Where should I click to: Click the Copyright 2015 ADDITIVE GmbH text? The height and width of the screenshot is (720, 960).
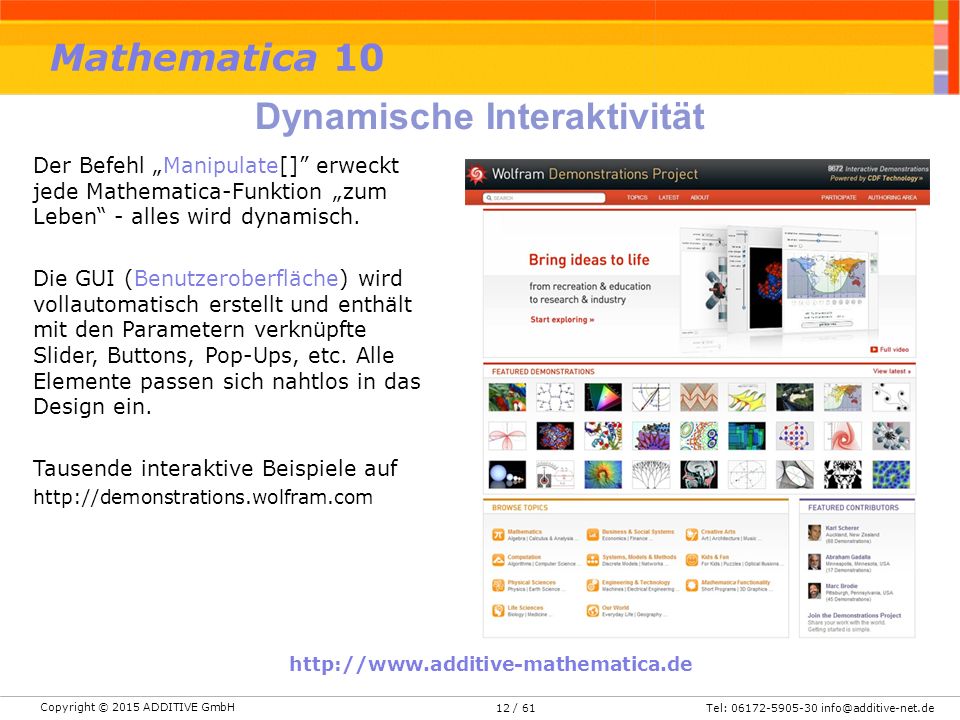pyautogui.click(x=138, y=707)
